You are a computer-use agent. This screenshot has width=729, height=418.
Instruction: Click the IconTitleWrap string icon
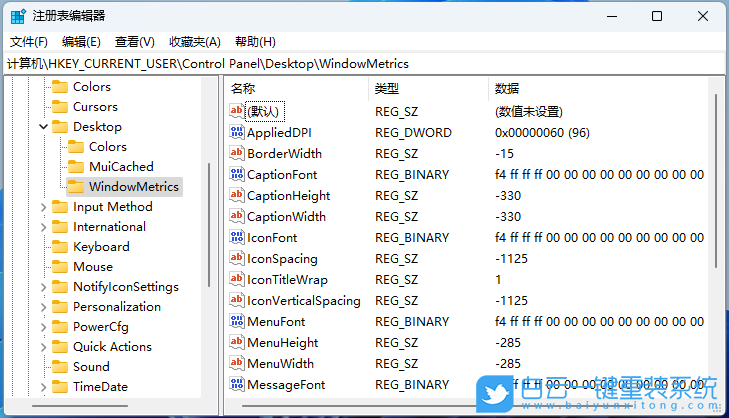tap(237, 279)
